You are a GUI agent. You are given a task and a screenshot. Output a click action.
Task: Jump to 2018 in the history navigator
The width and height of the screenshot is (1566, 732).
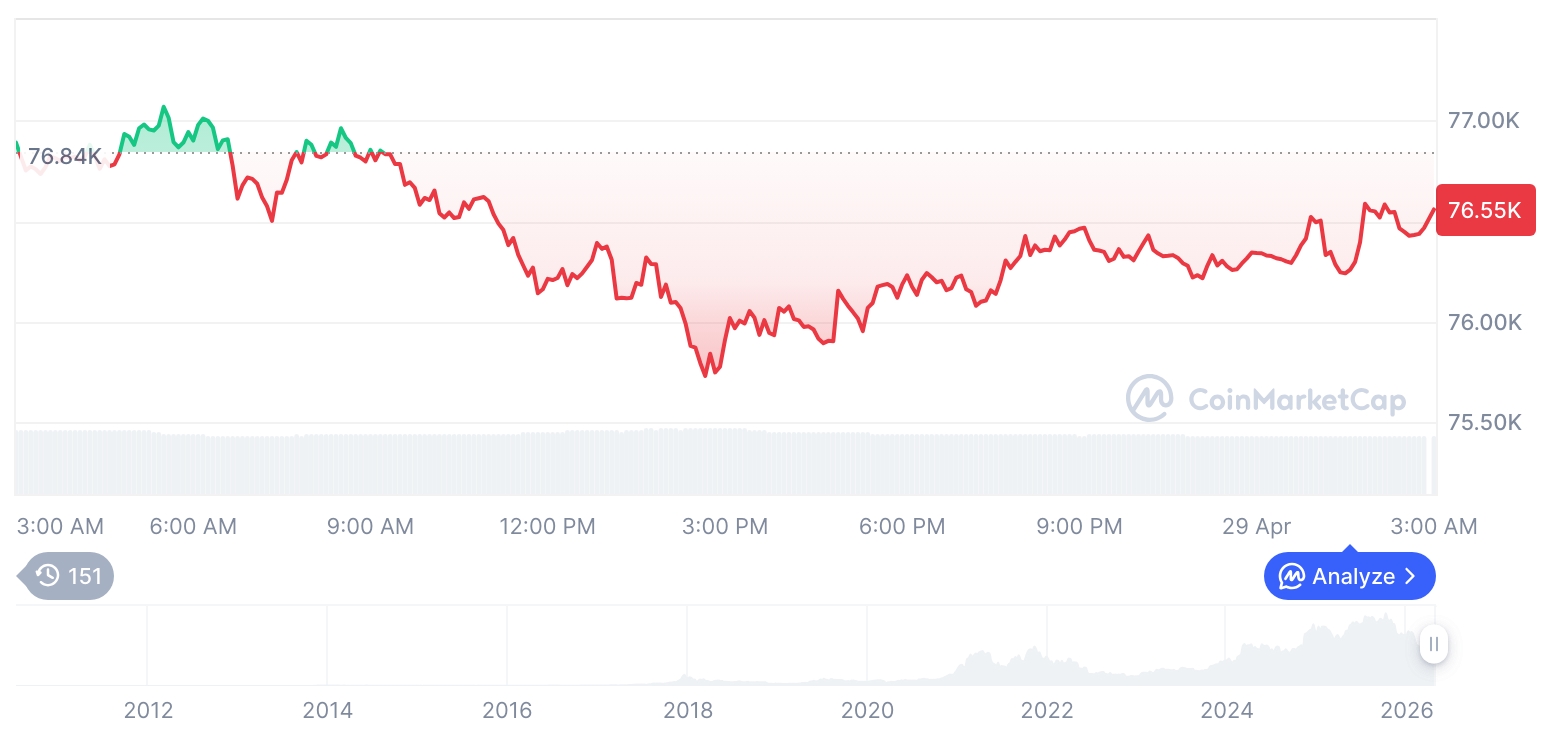point(688,710)
